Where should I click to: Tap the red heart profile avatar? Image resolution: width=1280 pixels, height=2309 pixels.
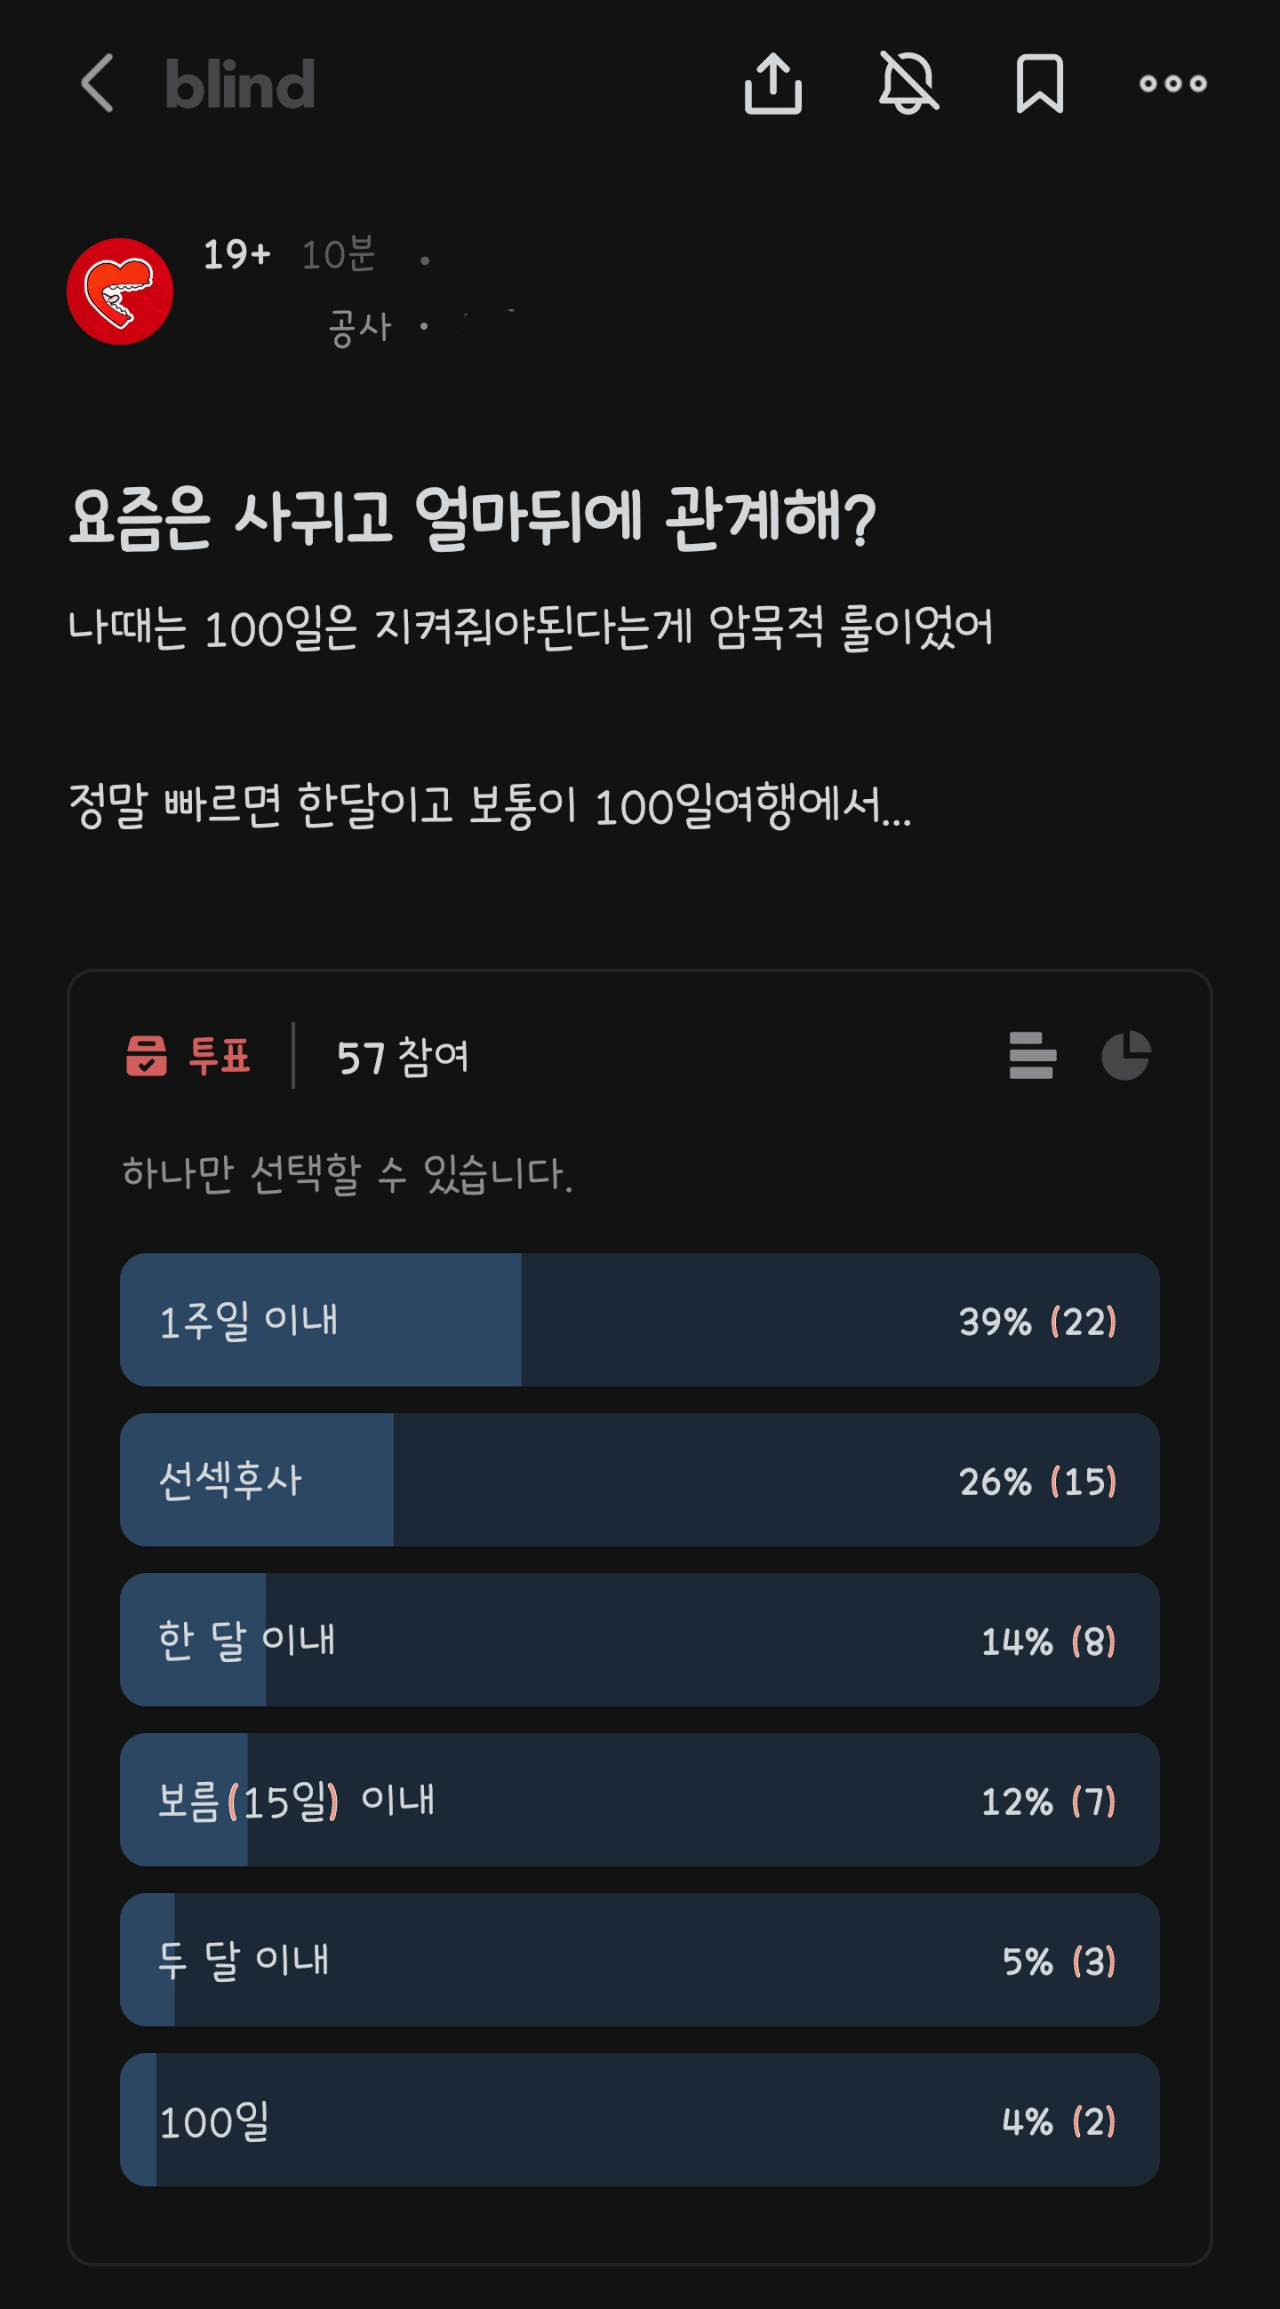[120, 291]
